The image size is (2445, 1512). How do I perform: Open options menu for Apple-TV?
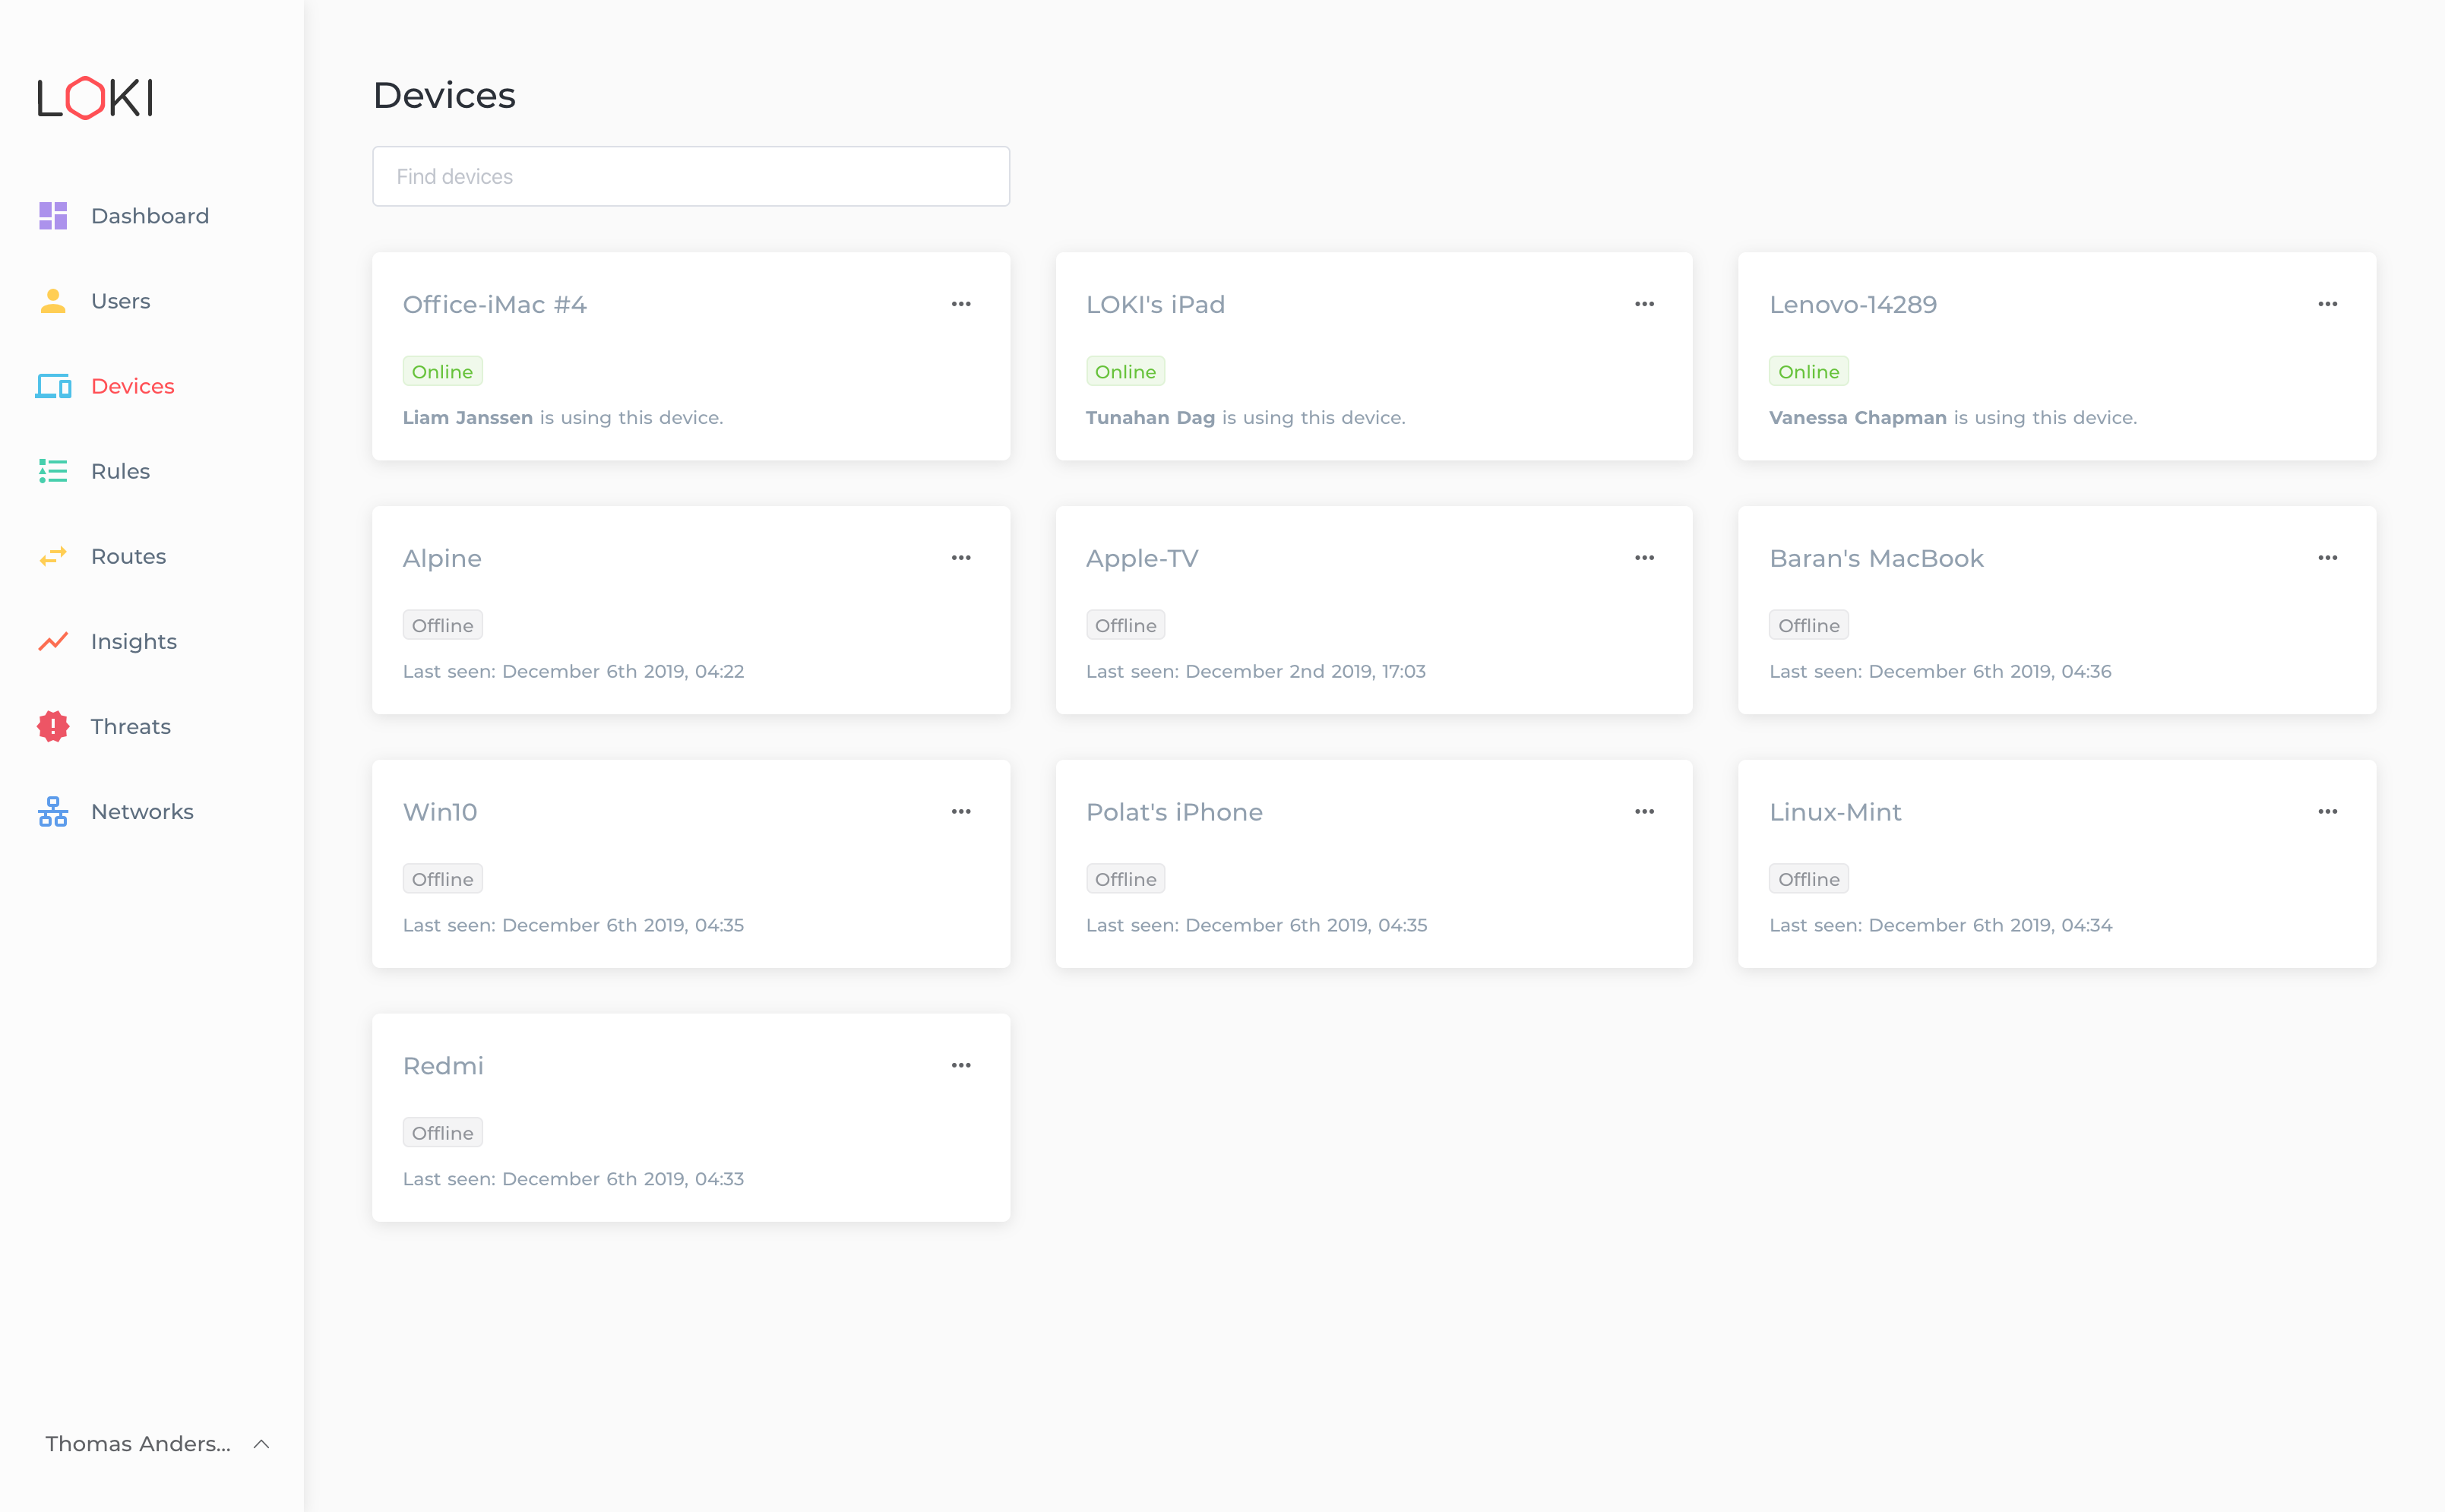[1644, 558]
